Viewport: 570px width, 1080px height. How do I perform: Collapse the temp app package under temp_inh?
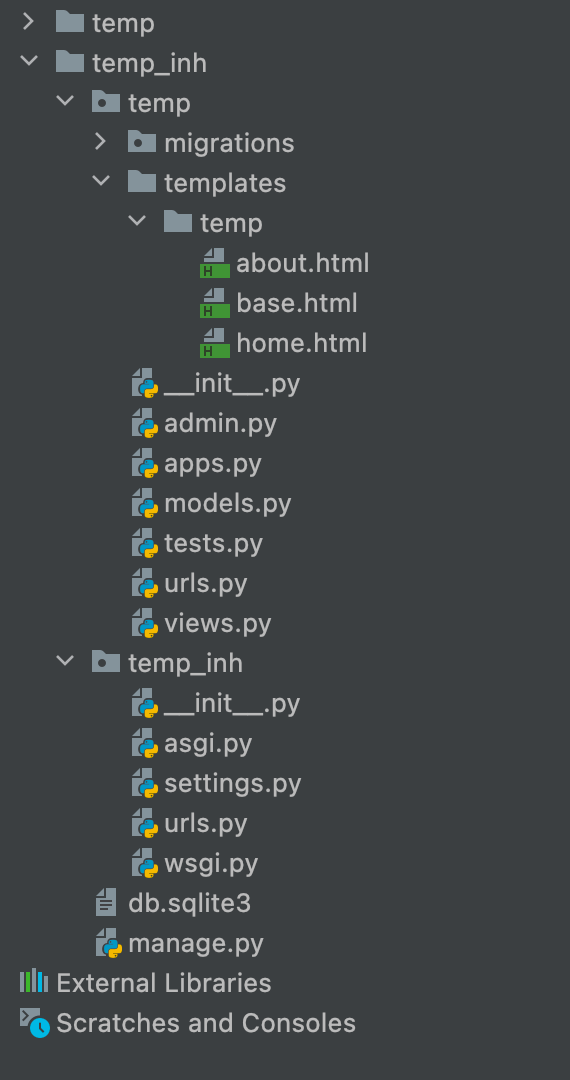pyautogui.click(x=65, y=103)
